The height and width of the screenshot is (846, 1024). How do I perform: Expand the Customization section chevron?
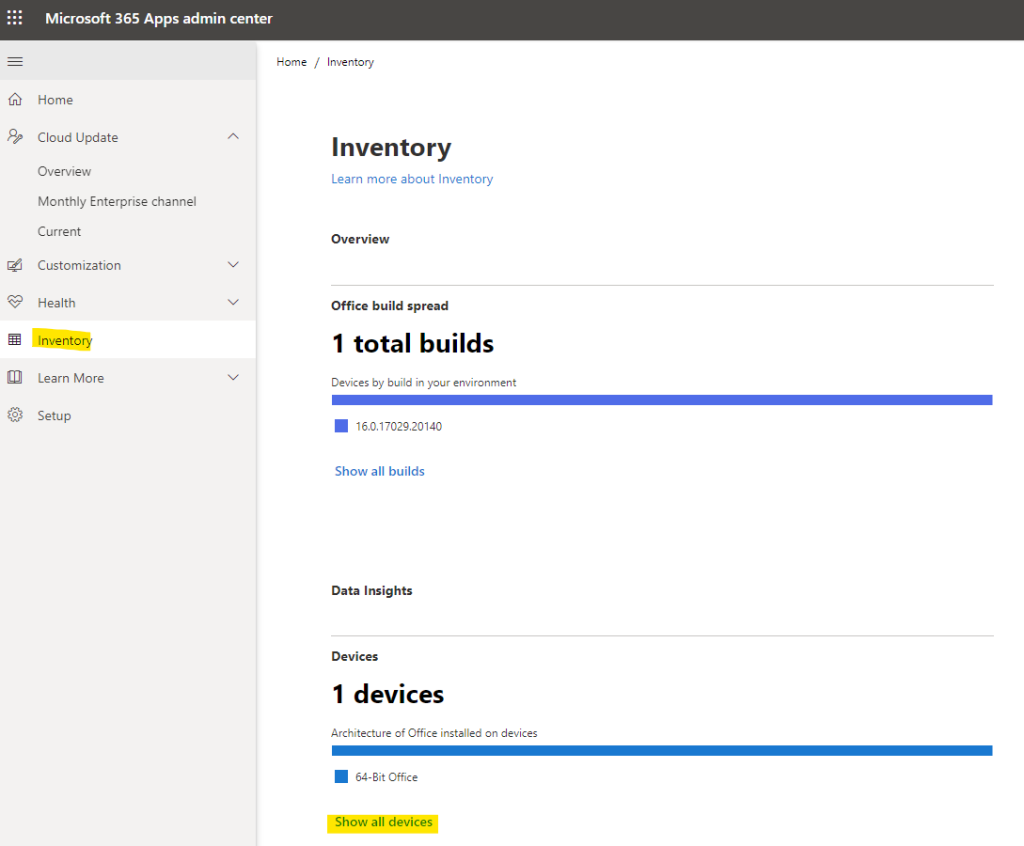[x=233, y=265]
